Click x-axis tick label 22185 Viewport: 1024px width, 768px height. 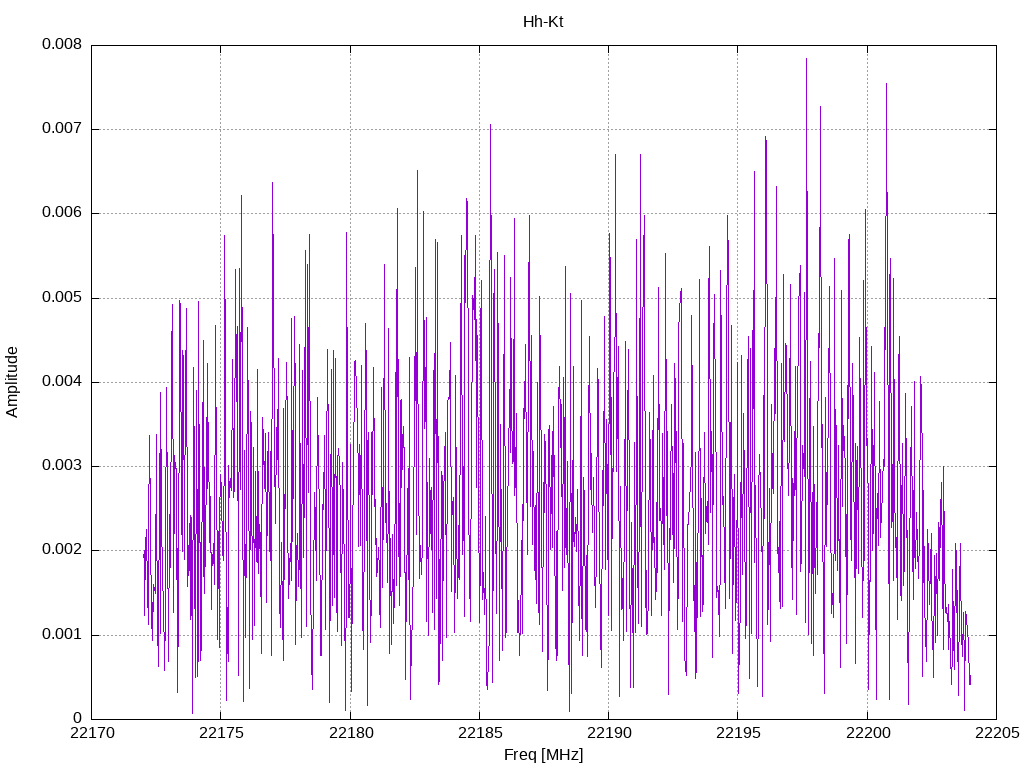click(480, 733)
